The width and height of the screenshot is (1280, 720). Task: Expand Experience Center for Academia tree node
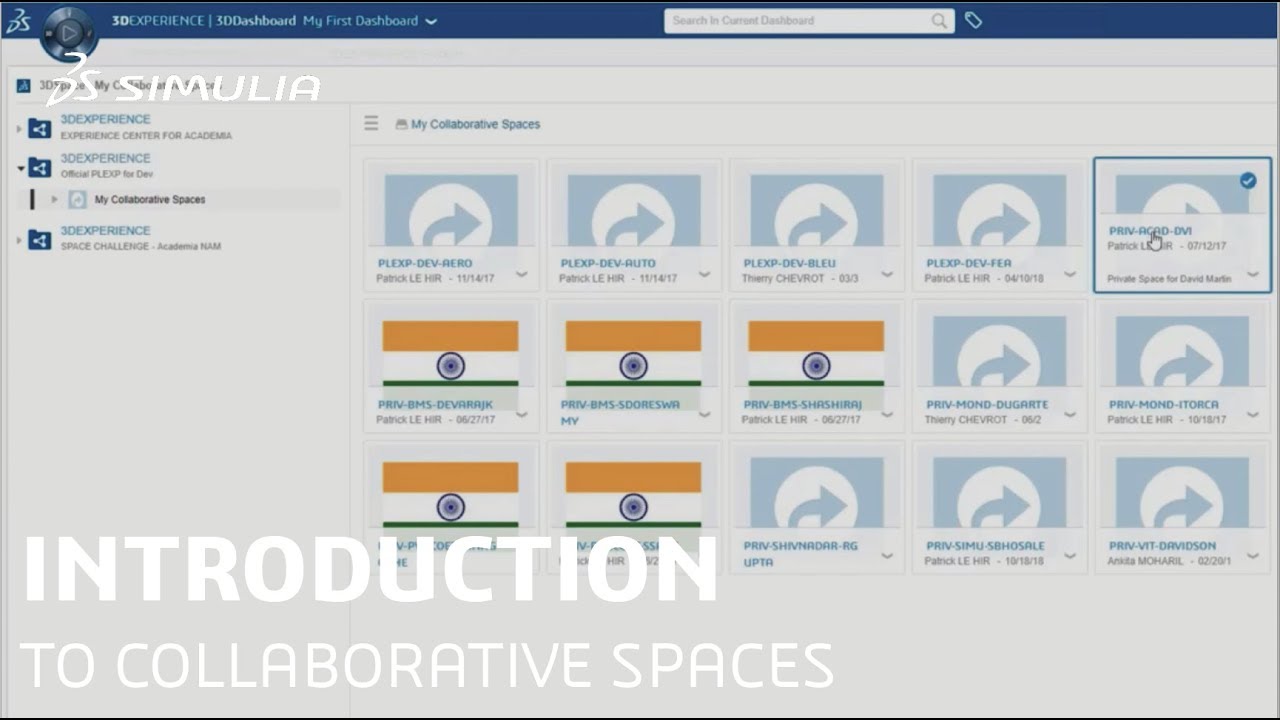(x=19, y=129)
